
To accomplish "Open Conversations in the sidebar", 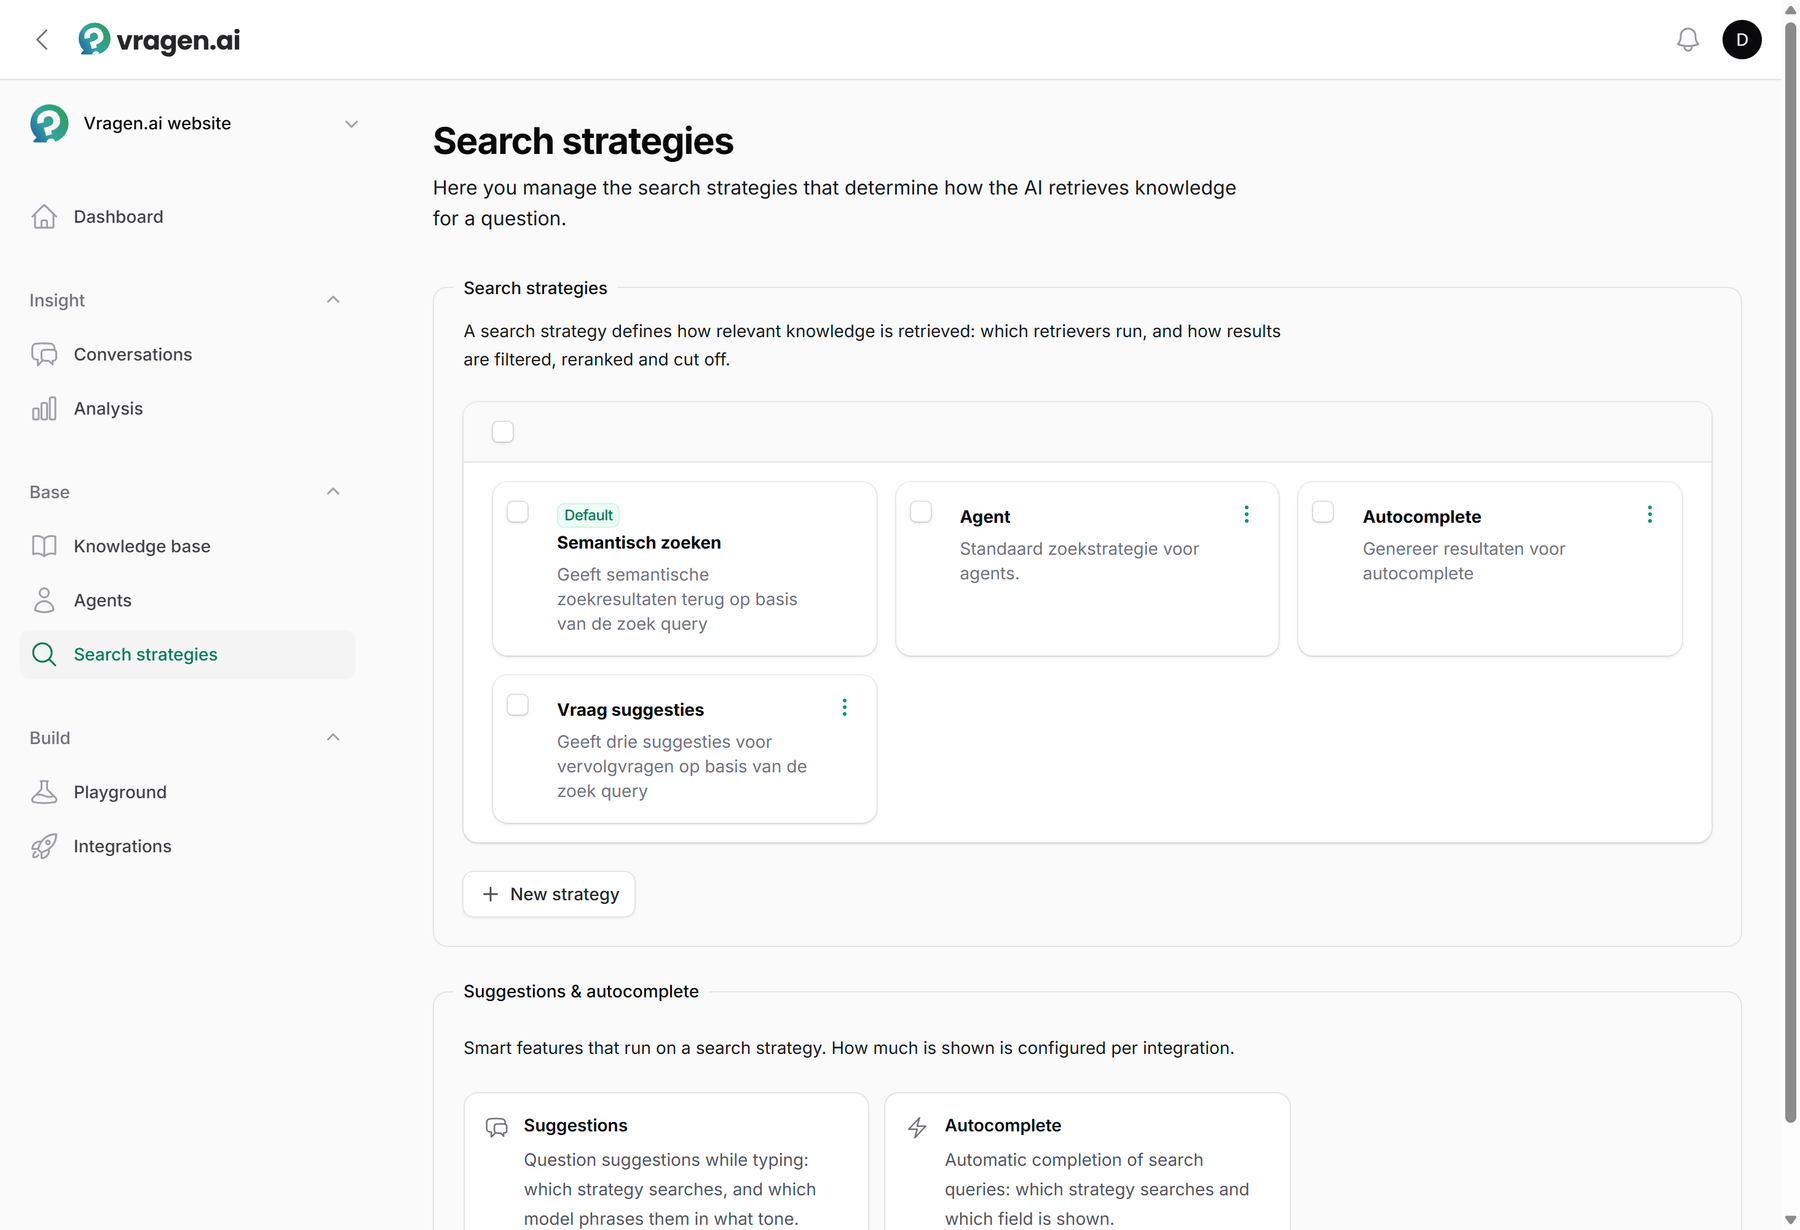I will tap(187, 355).
